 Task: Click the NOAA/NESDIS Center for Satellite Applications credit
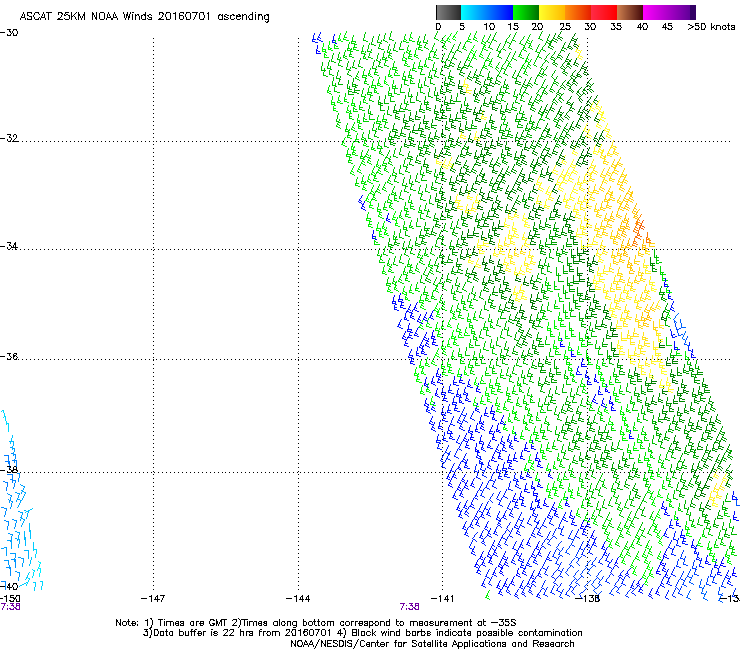pos(432,644)
